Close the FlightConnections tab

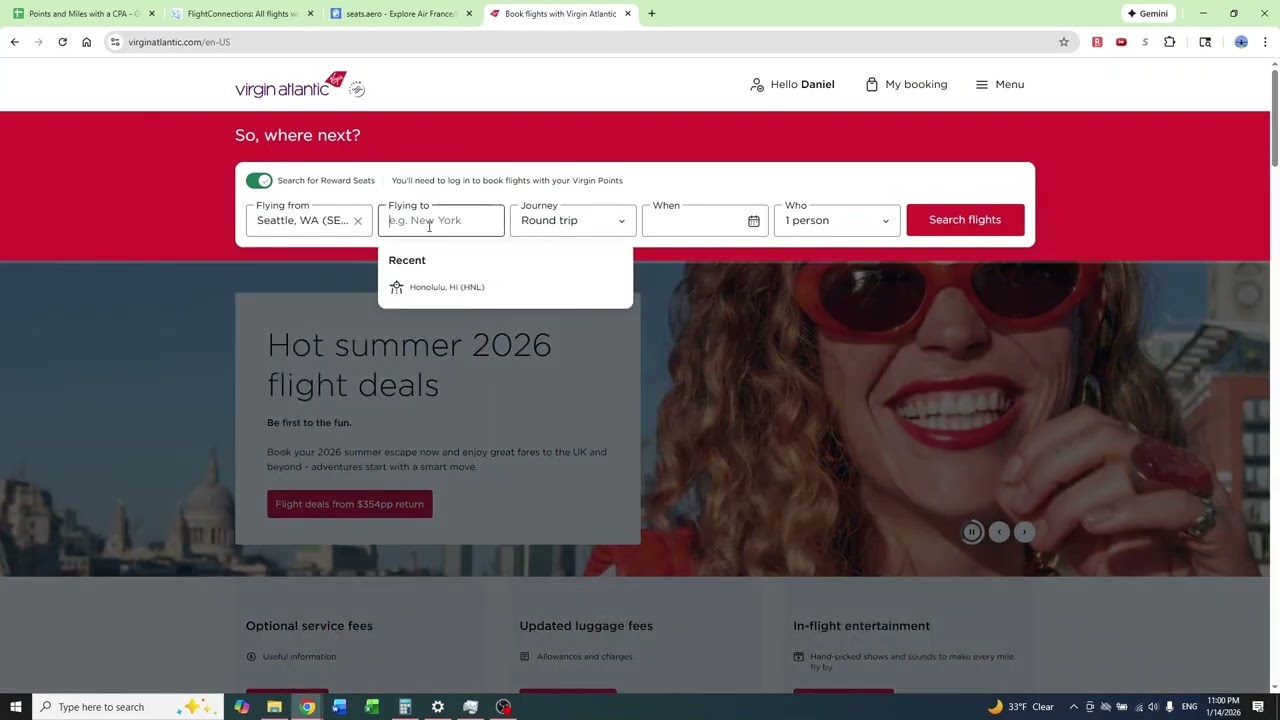[310, 14]
